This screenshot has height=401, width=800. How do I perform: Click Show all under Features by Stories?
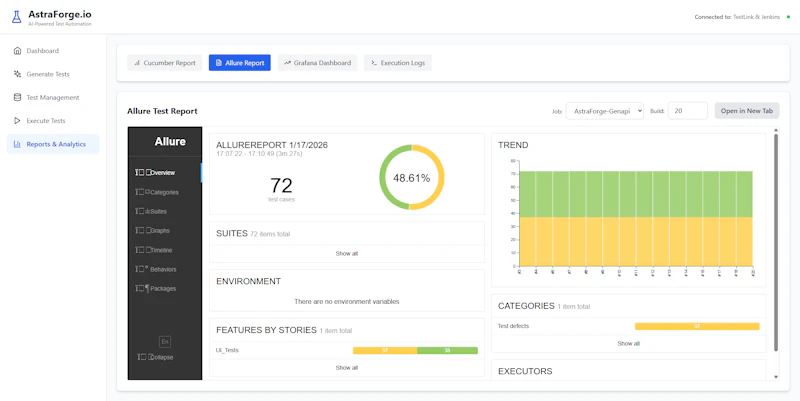(346, 368)
